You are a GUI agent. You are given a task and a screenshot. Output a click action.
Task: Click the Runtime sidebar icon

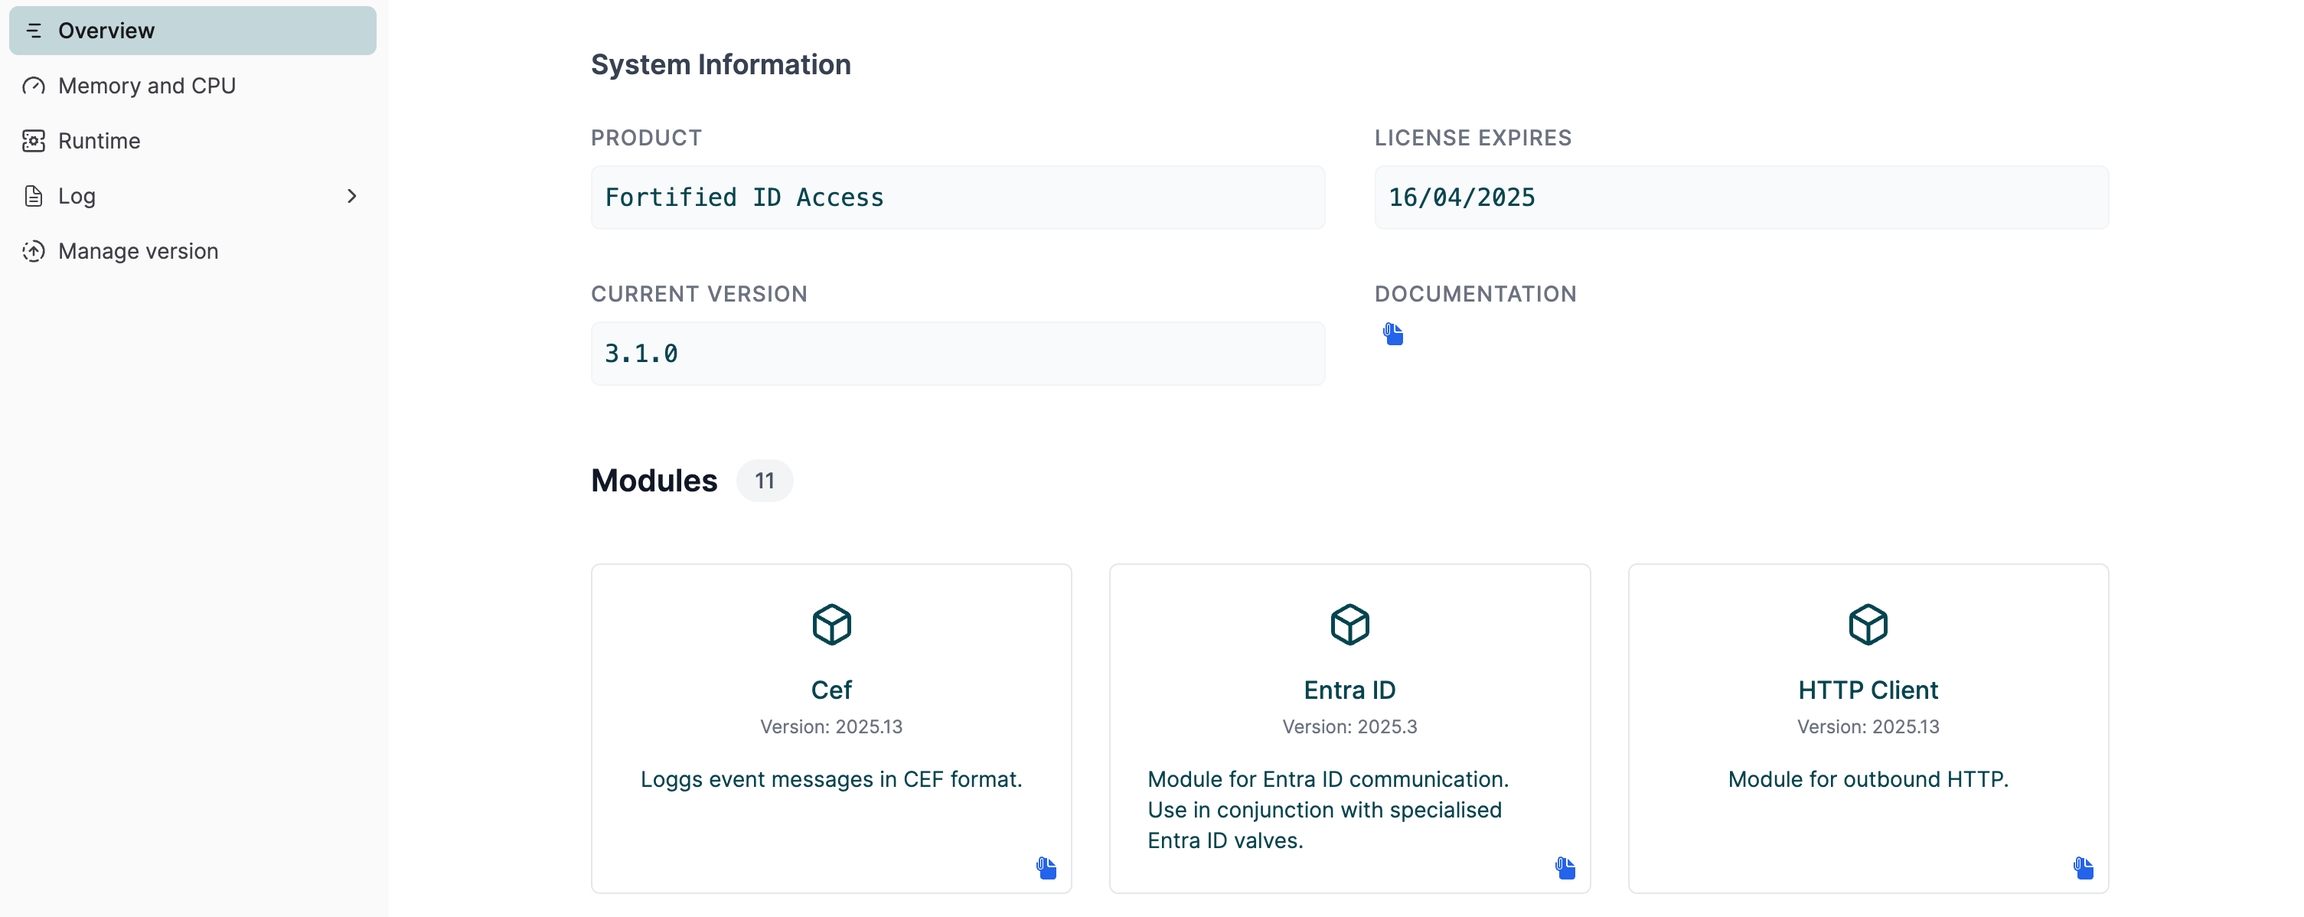tap(34, 141)
